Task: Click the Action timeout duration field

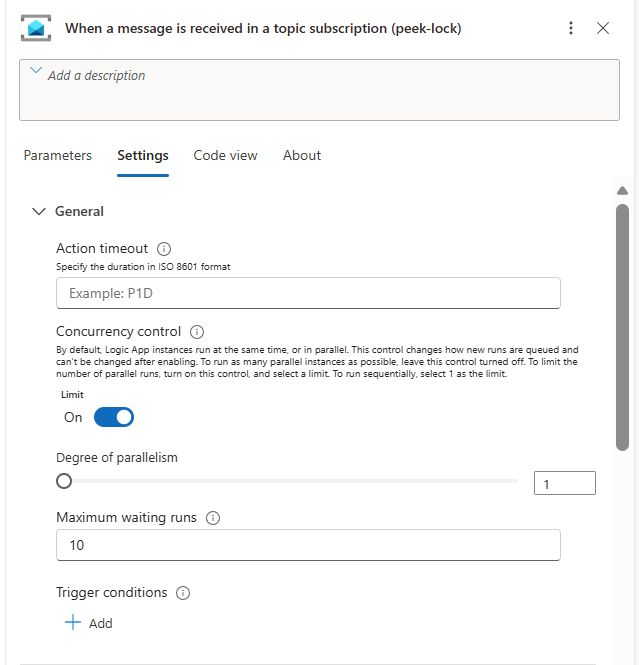Action: coord(308,293)
